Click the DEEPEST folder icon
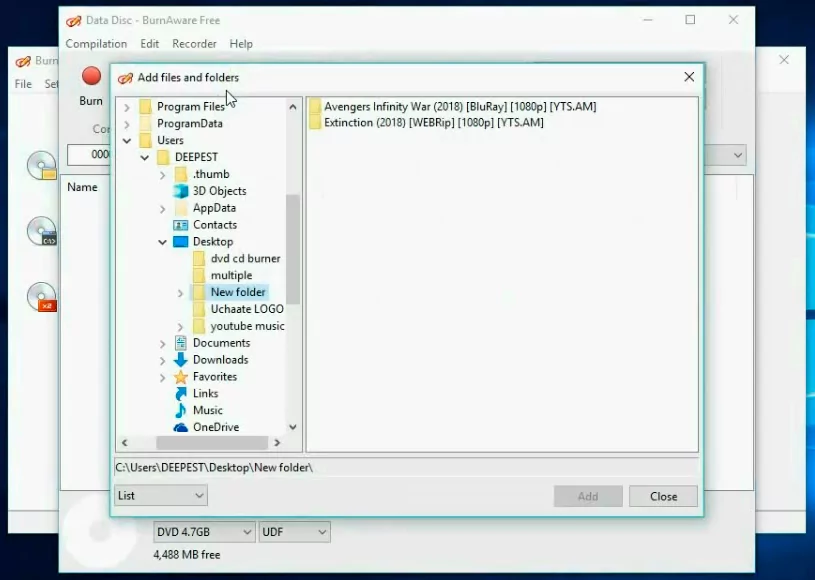The width and height of the screenshot is (815, 580). point(163,157)
